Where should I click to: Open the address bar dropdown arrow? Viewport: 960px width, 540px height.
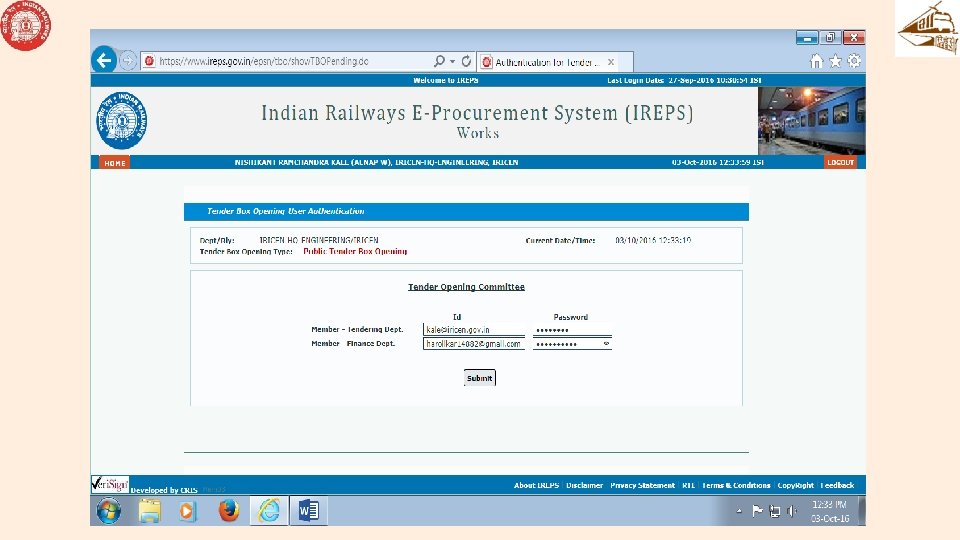(x=452, y=61)
